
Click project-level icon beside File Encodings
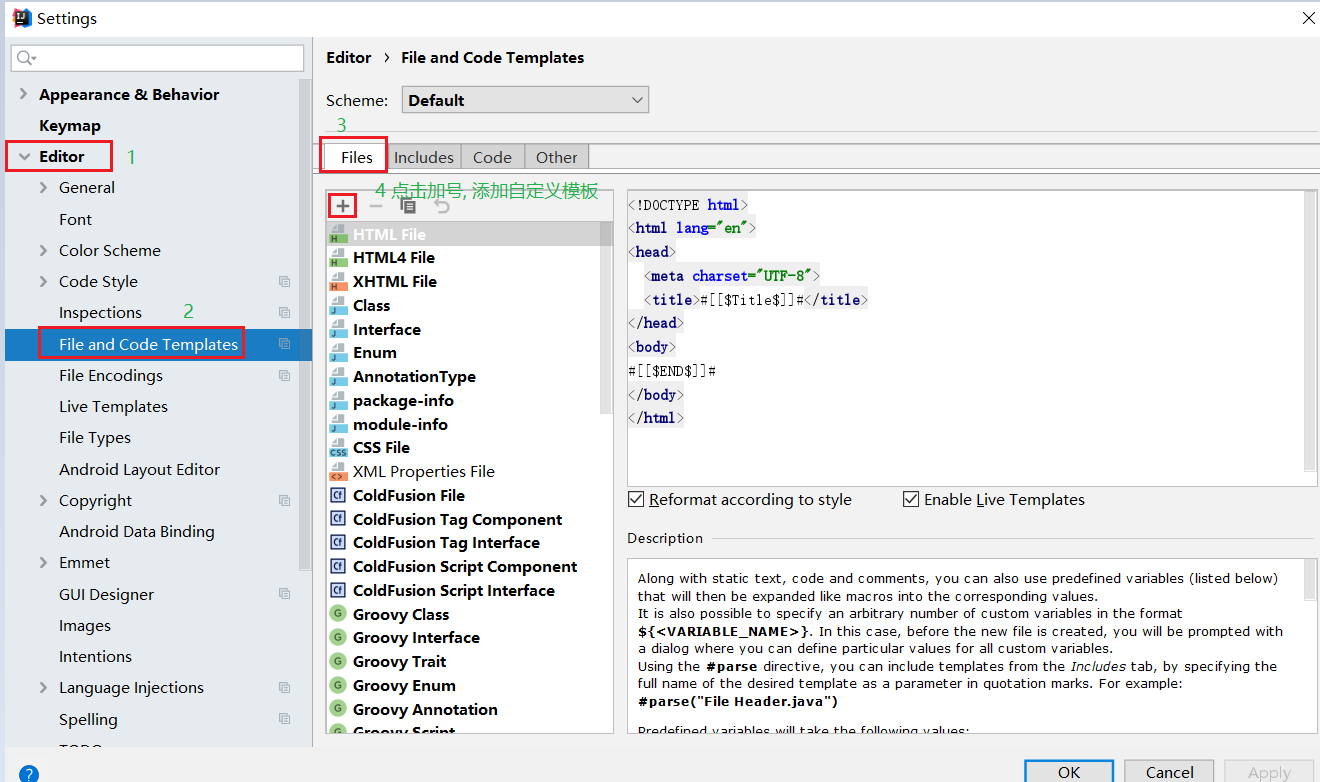point(284,376)
